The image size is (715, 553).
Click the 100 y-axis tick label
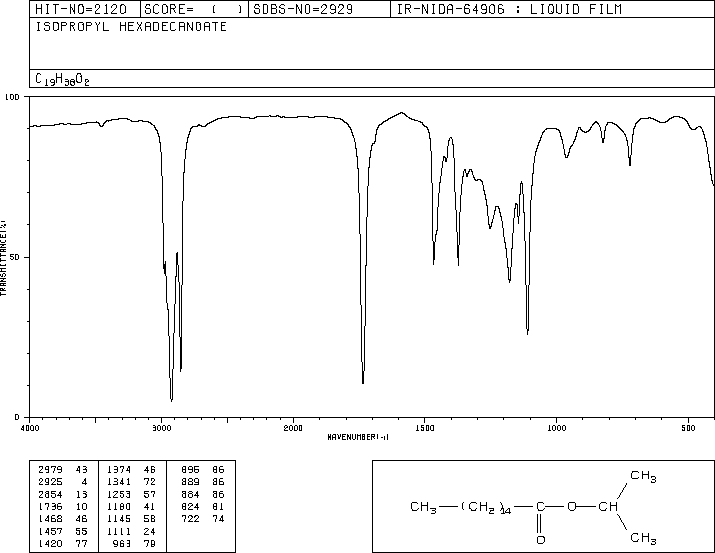point(12,97)
